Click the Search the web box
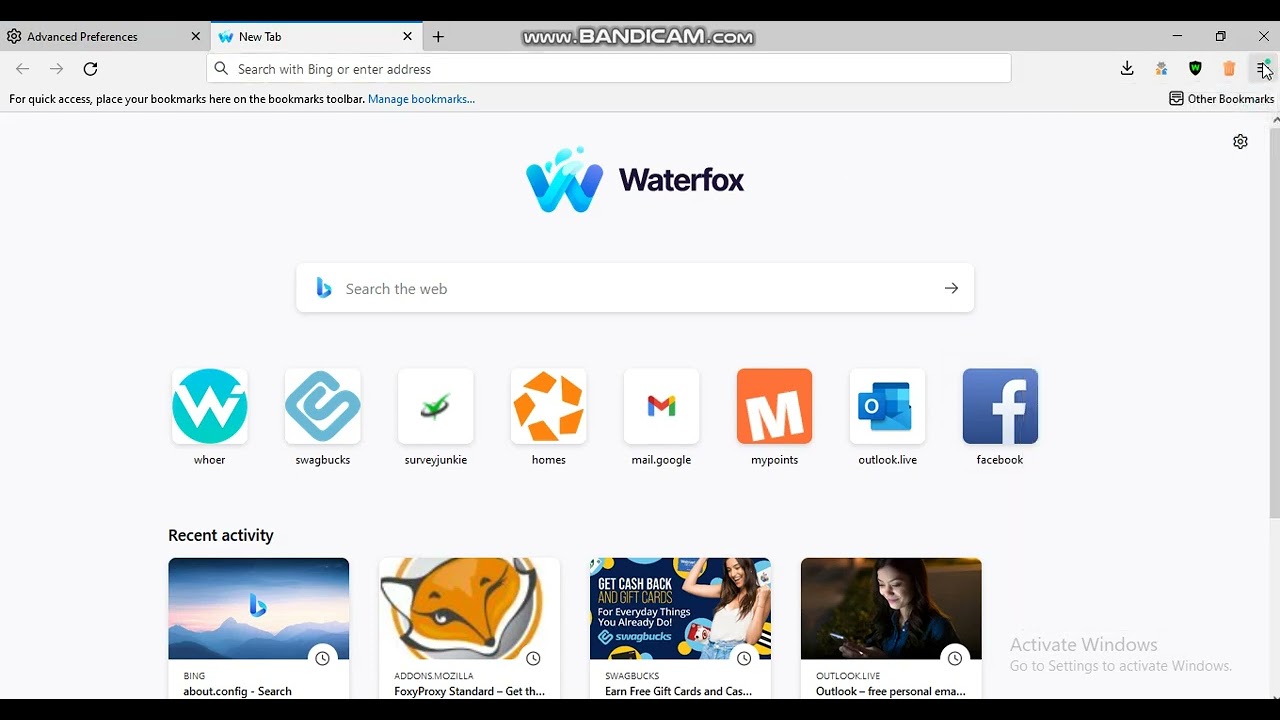The width and height of the screenshot is (1280, 720). [635, 288]
